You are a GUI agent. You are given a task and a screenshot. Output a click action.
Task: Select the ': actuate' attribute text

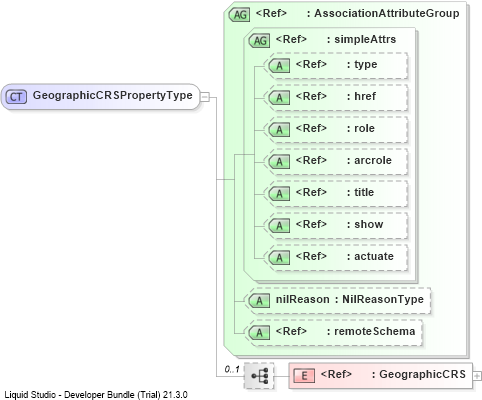(370, 256)
